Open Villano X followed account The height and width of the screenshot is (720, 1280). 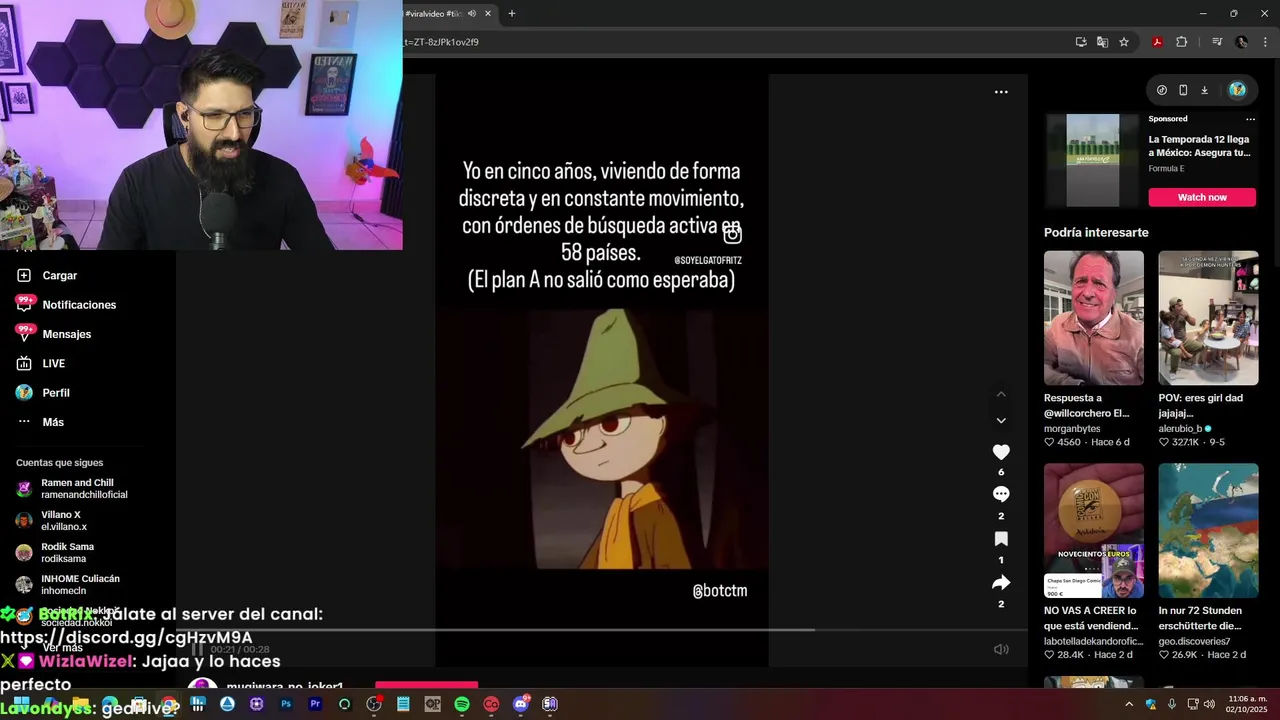pos(52,521)
